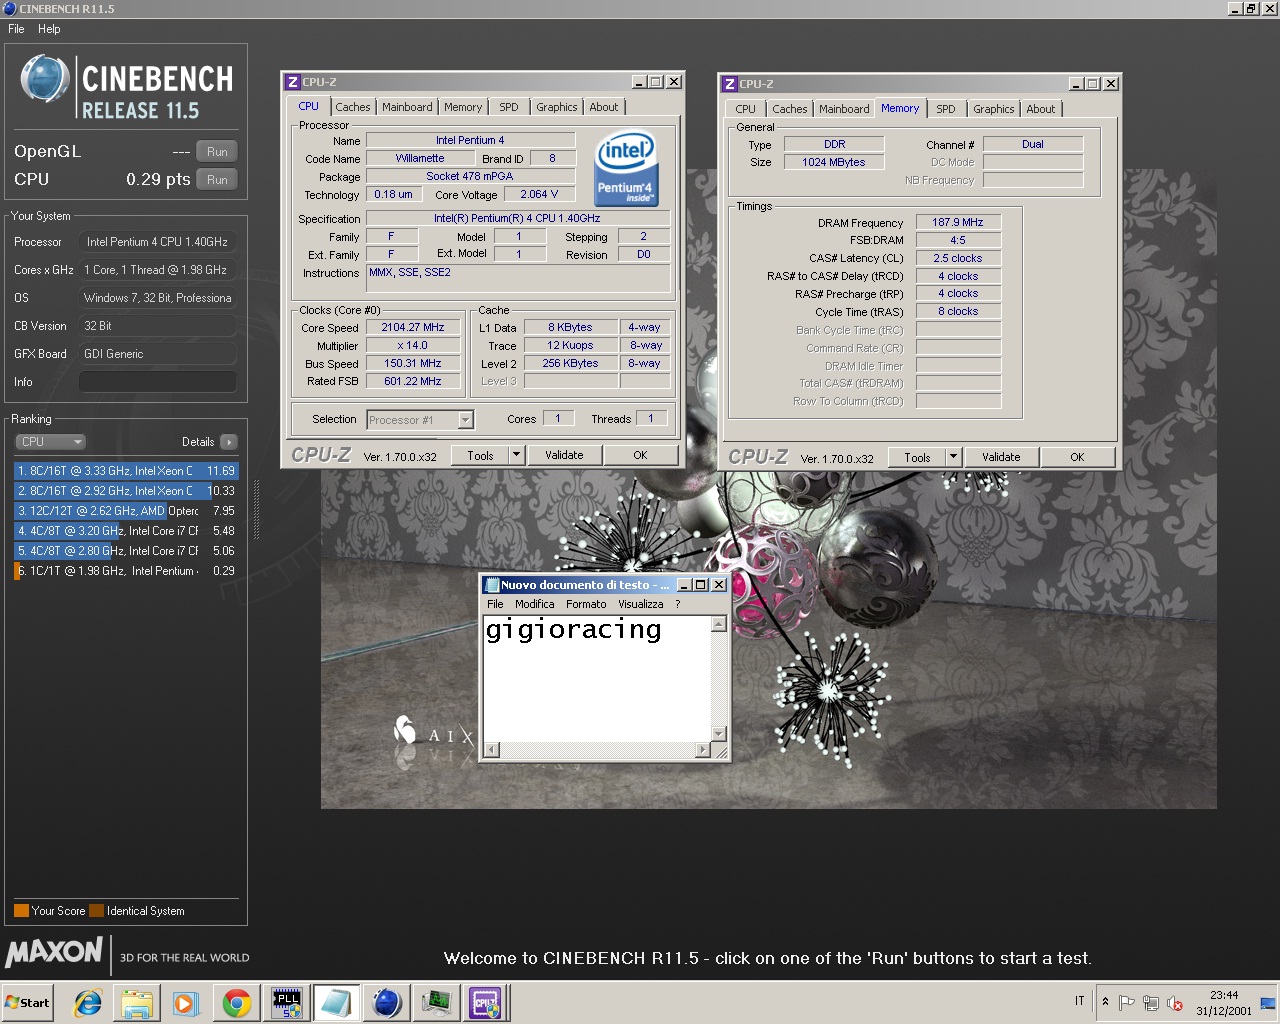Open Tools dropdown arrow in right CPU-Z
This screenshot has height=1024, width=1280.
tap(954, 458)
